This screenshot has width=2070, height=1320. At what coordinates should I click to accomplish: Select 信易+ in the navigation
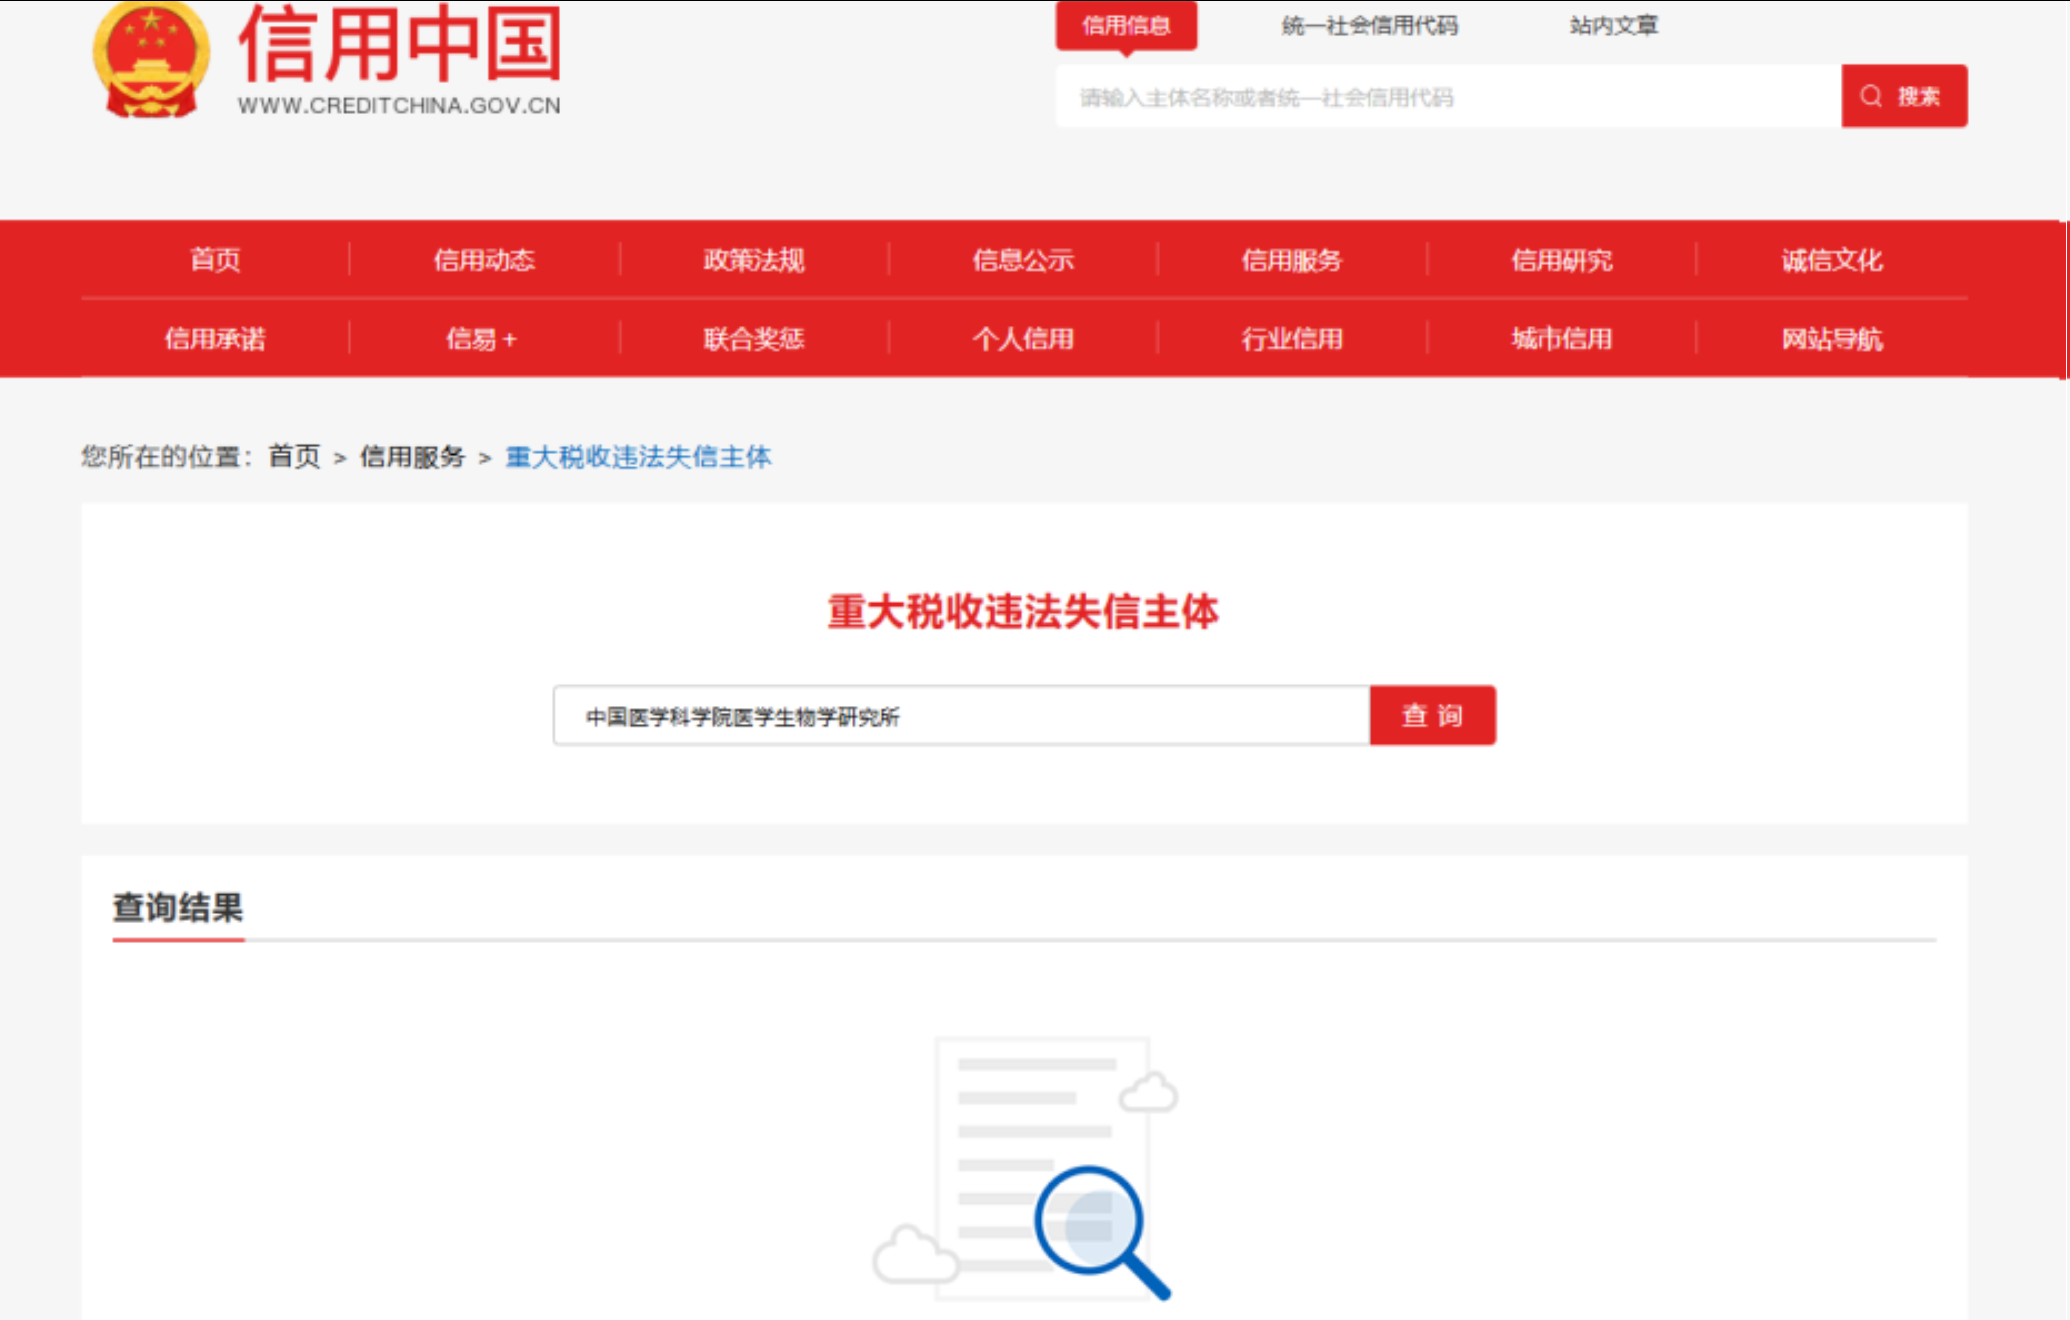[482, 339]
